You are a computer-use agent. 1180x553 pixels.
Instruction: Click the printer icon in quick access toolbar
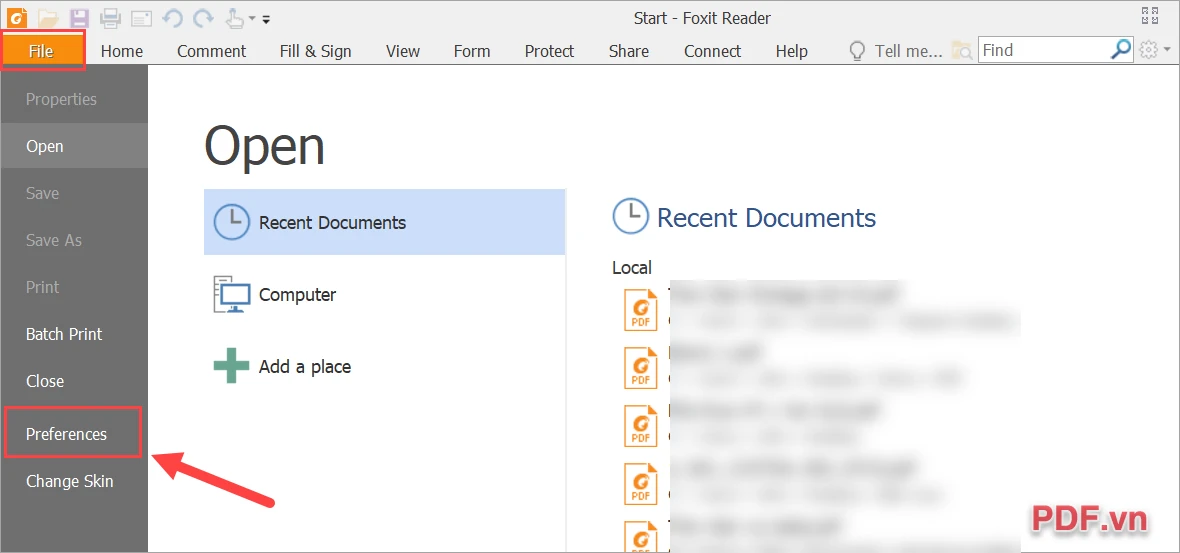pos(111,17)
